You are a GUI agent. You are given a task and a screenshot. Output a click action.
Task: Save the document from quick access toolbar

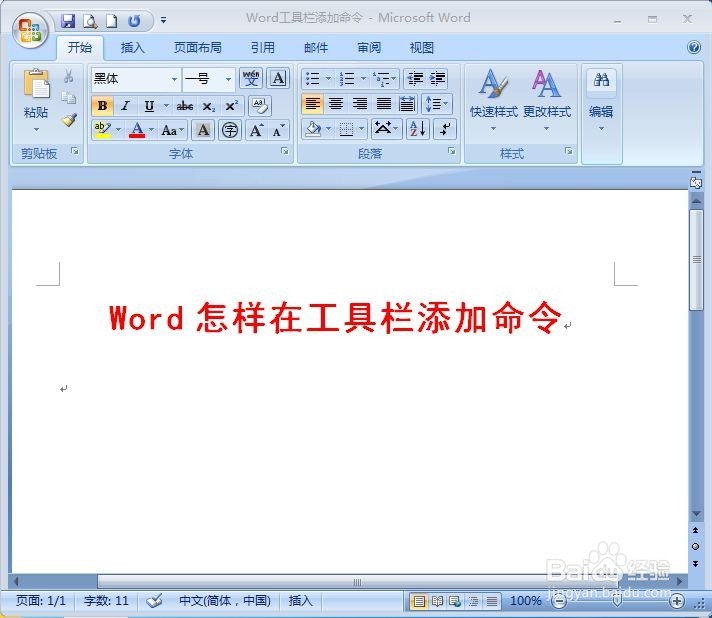[x=68, y=21]
